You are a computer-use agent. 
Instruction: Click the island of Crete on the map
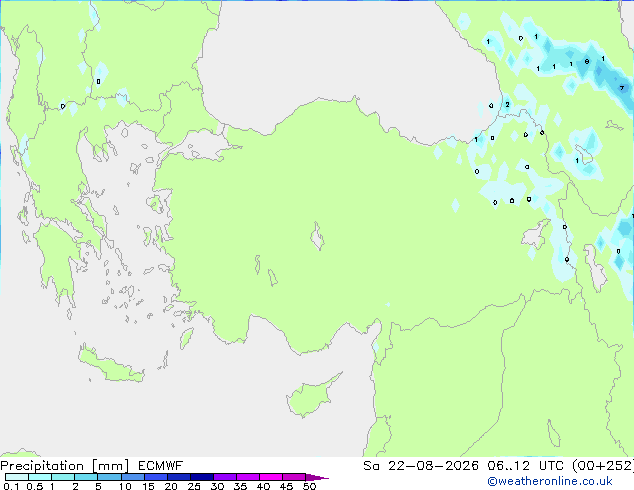(109, 365)
